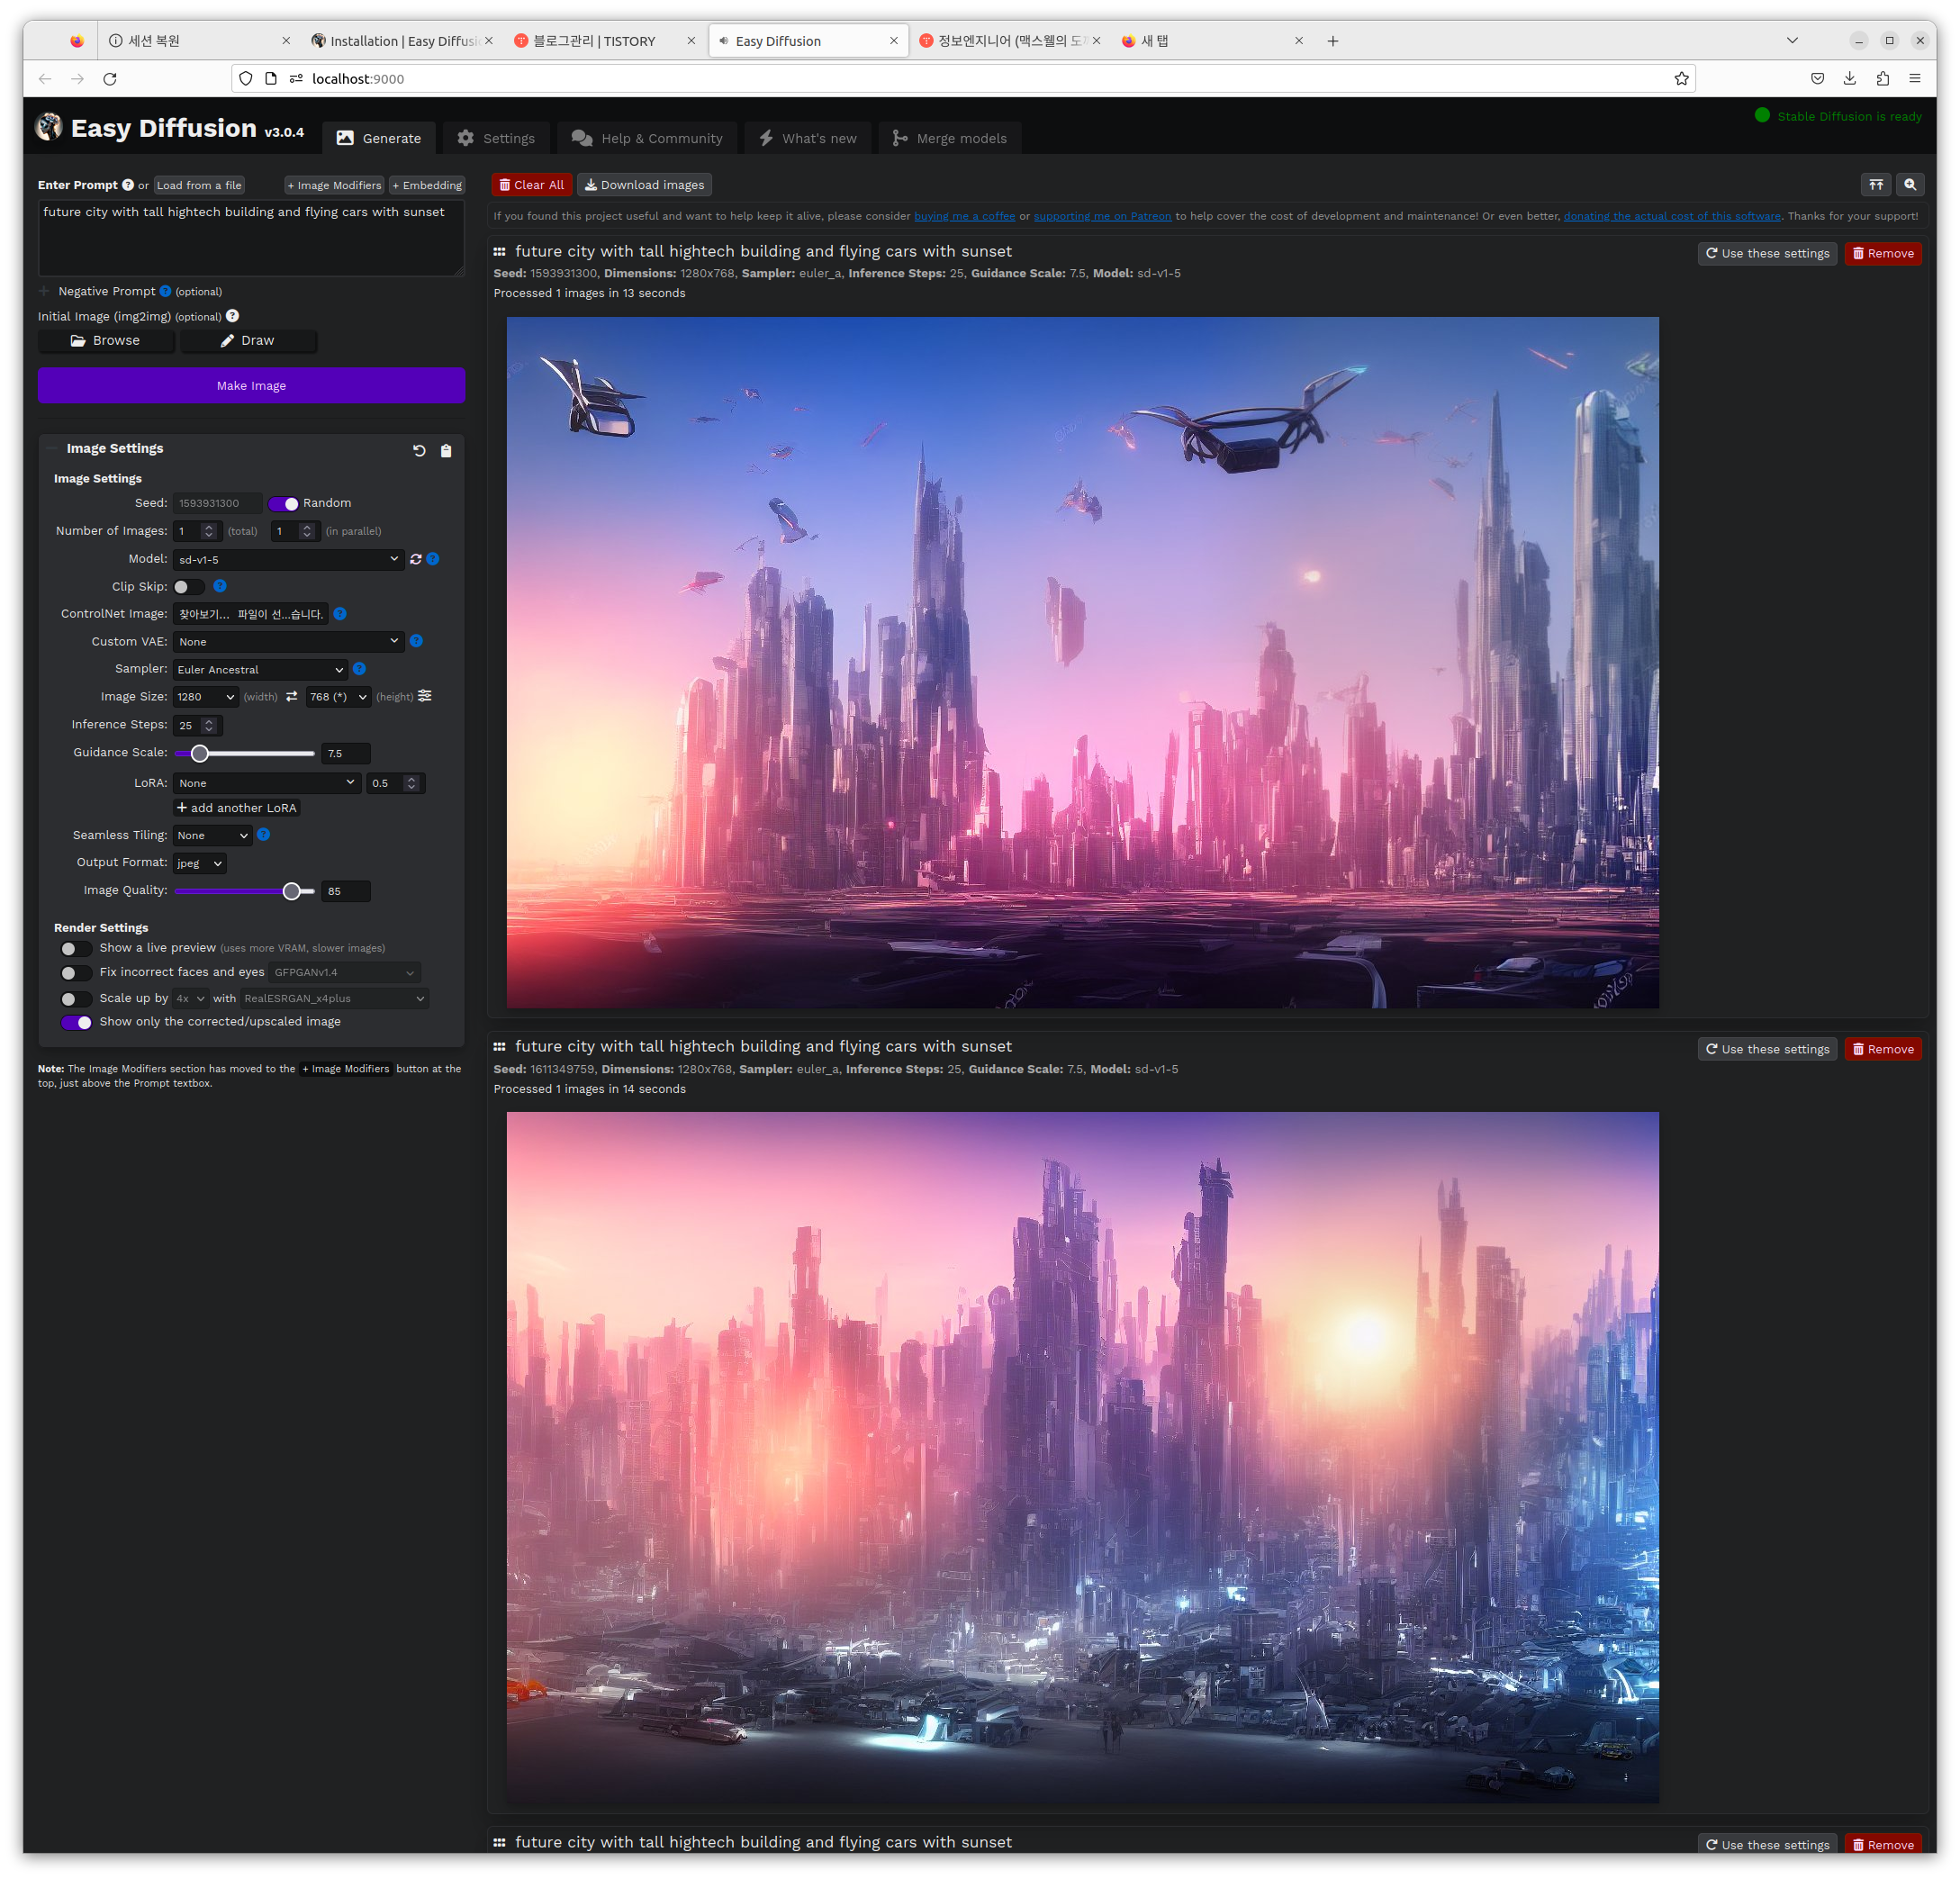
Task: Disable the Random seed toggle
Action: [x=284, y=504]
